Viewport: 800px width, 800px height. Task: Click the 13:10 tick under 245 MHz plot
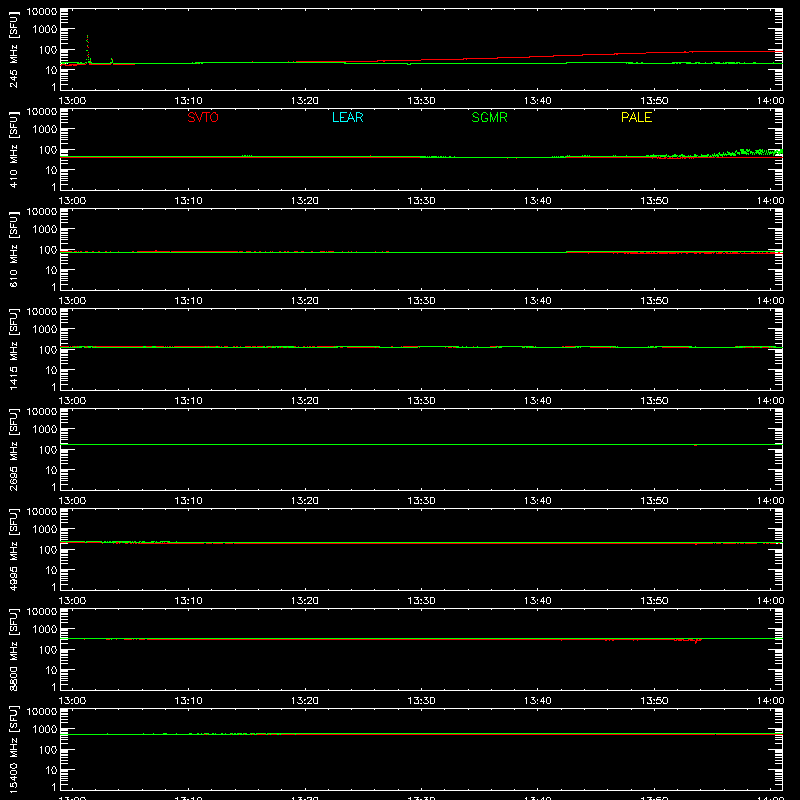(188, 101)
